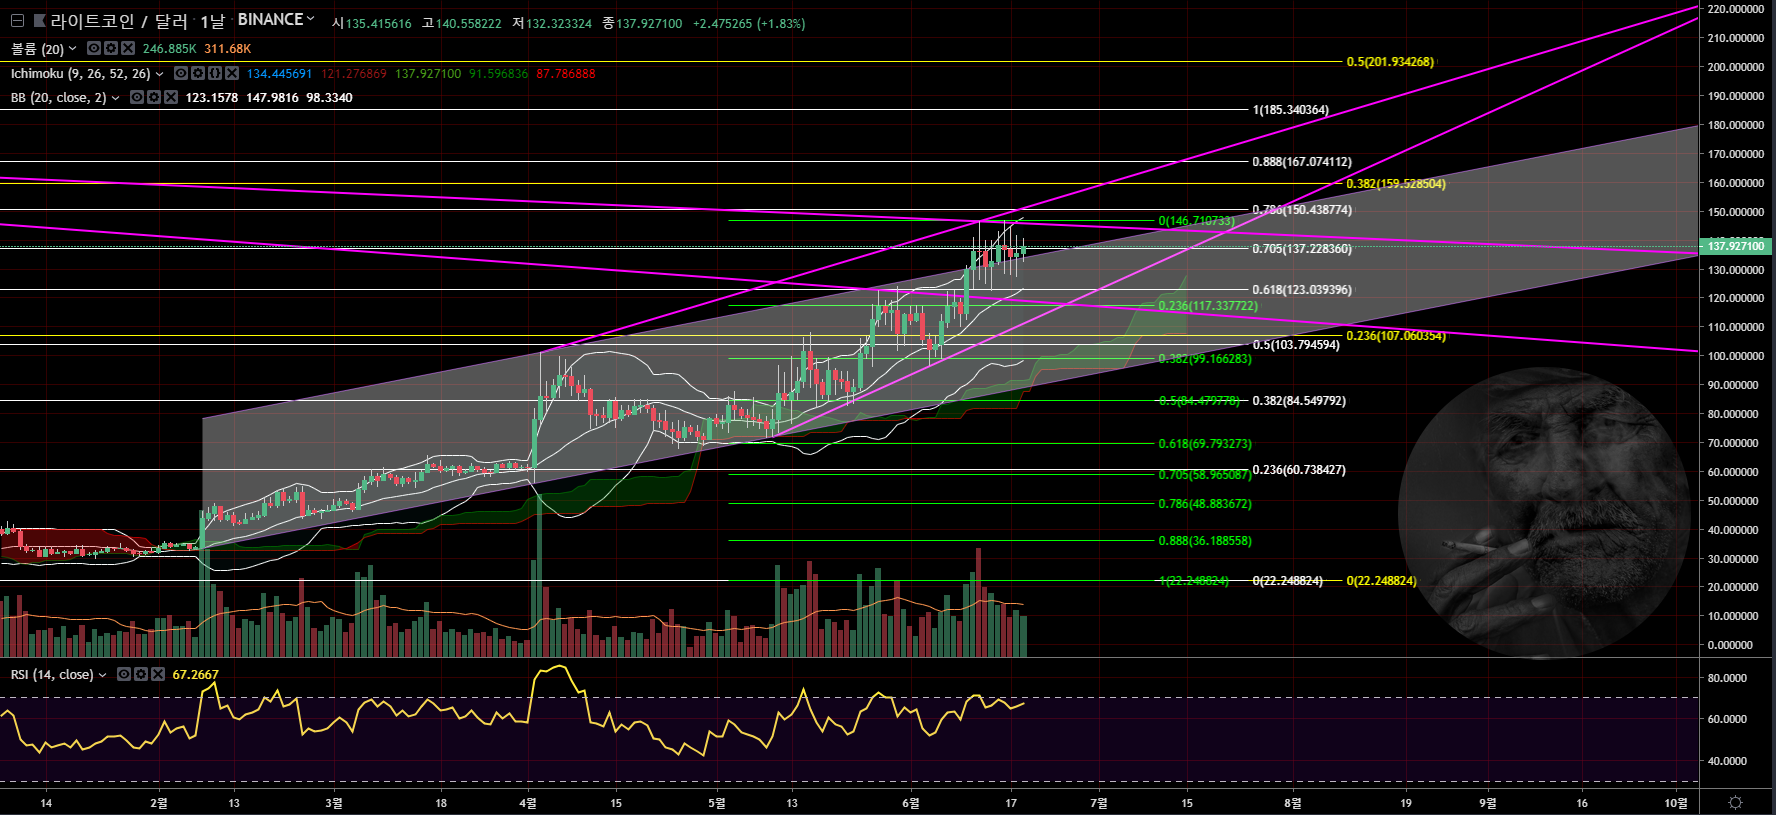Click the 246.885K volume value
The width and height of the screenshot is (1776, 815).
(x=170, y=49)
